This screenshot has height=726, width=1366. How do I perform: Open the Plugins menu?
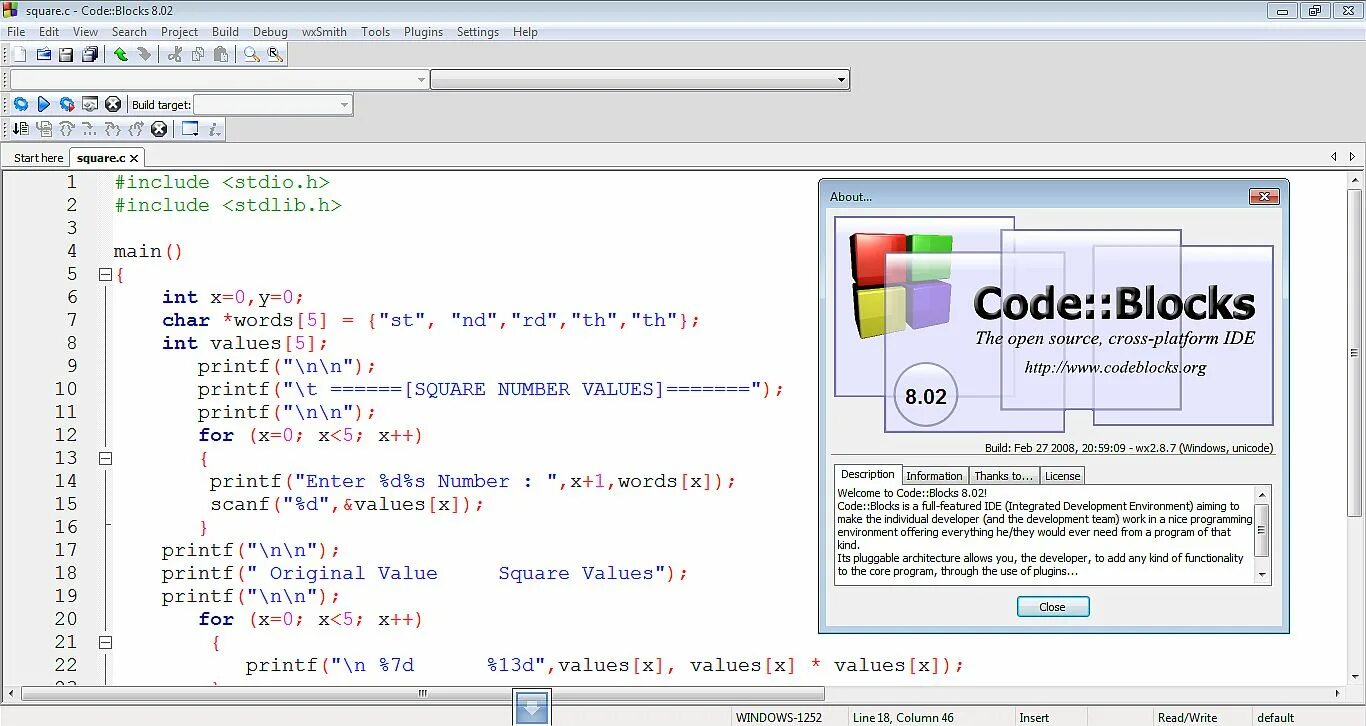[423, 32]
